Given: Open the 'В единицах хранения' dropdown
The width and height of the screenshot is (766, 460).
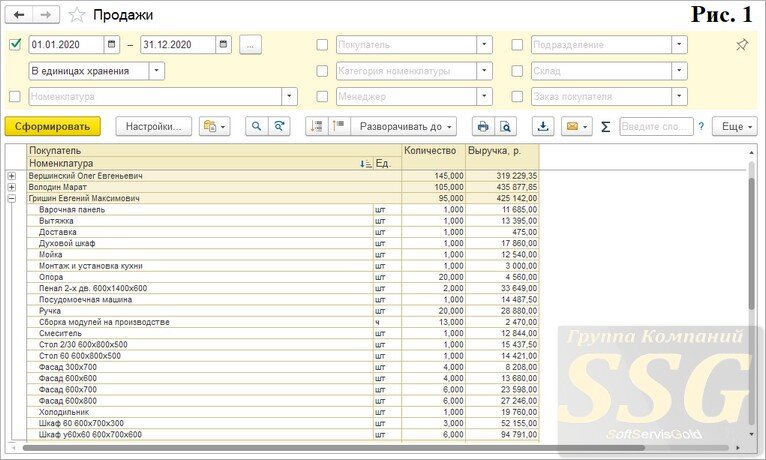Looking at the screenshot, I should [156, 71].
